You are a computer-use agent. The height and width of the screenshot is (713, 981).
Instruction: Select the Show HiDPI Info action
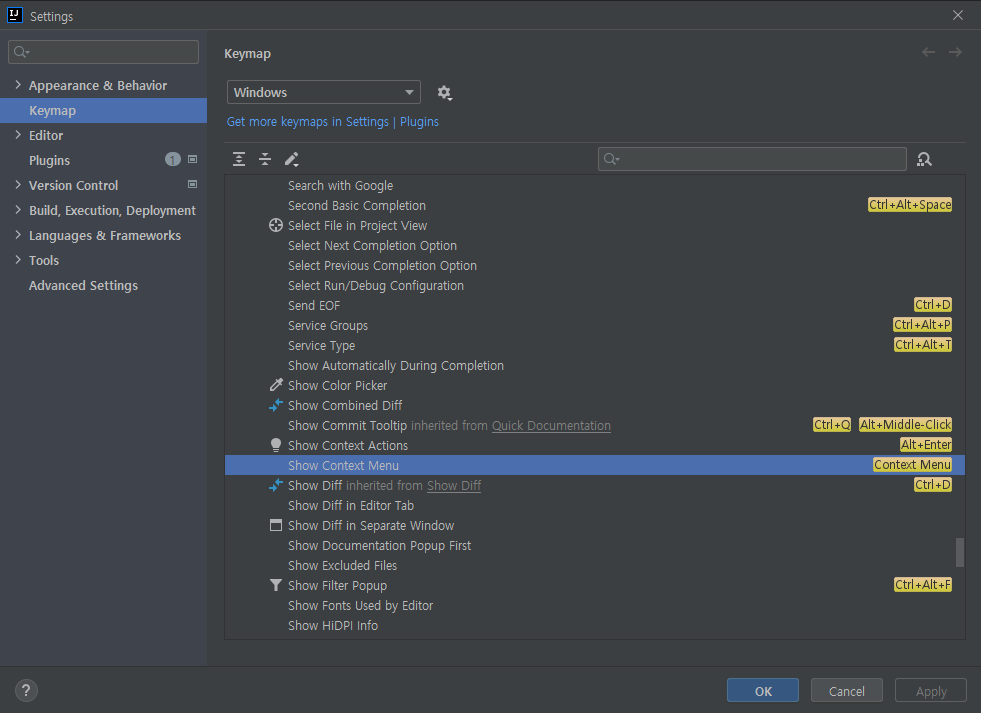[594, 626]
